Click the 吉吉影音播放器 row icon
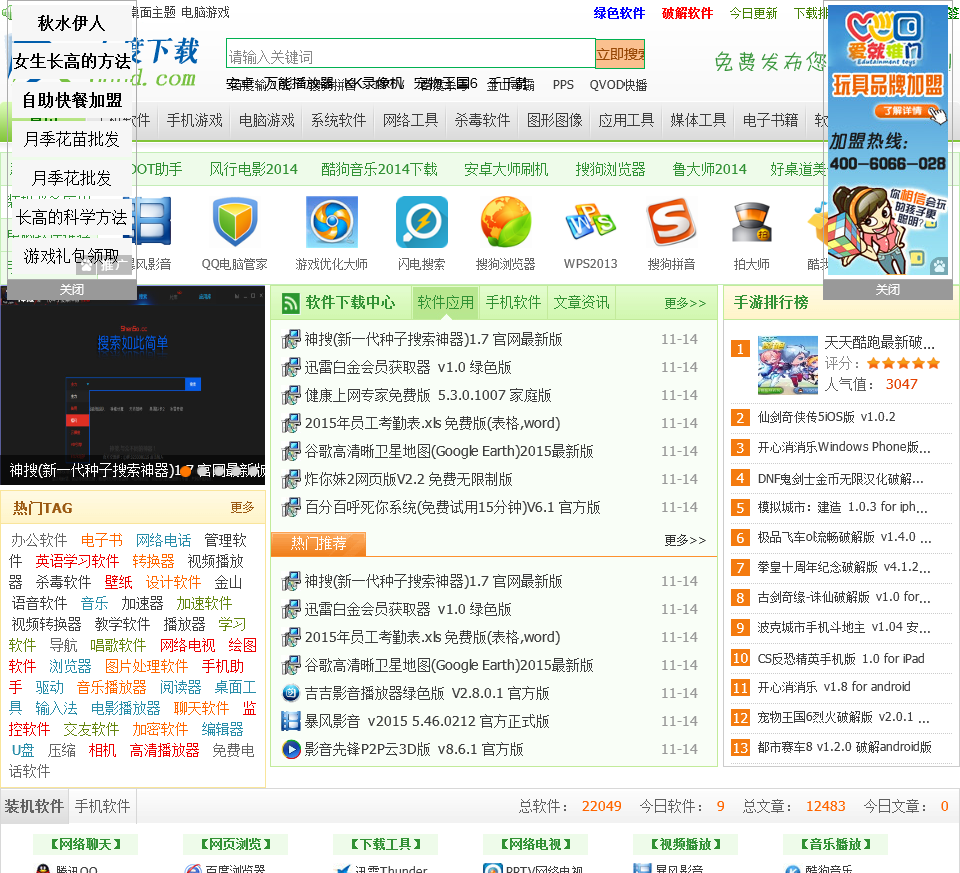The width and height of the screenshot is (960, 873). pyautogui.click(x=291, y=693)
